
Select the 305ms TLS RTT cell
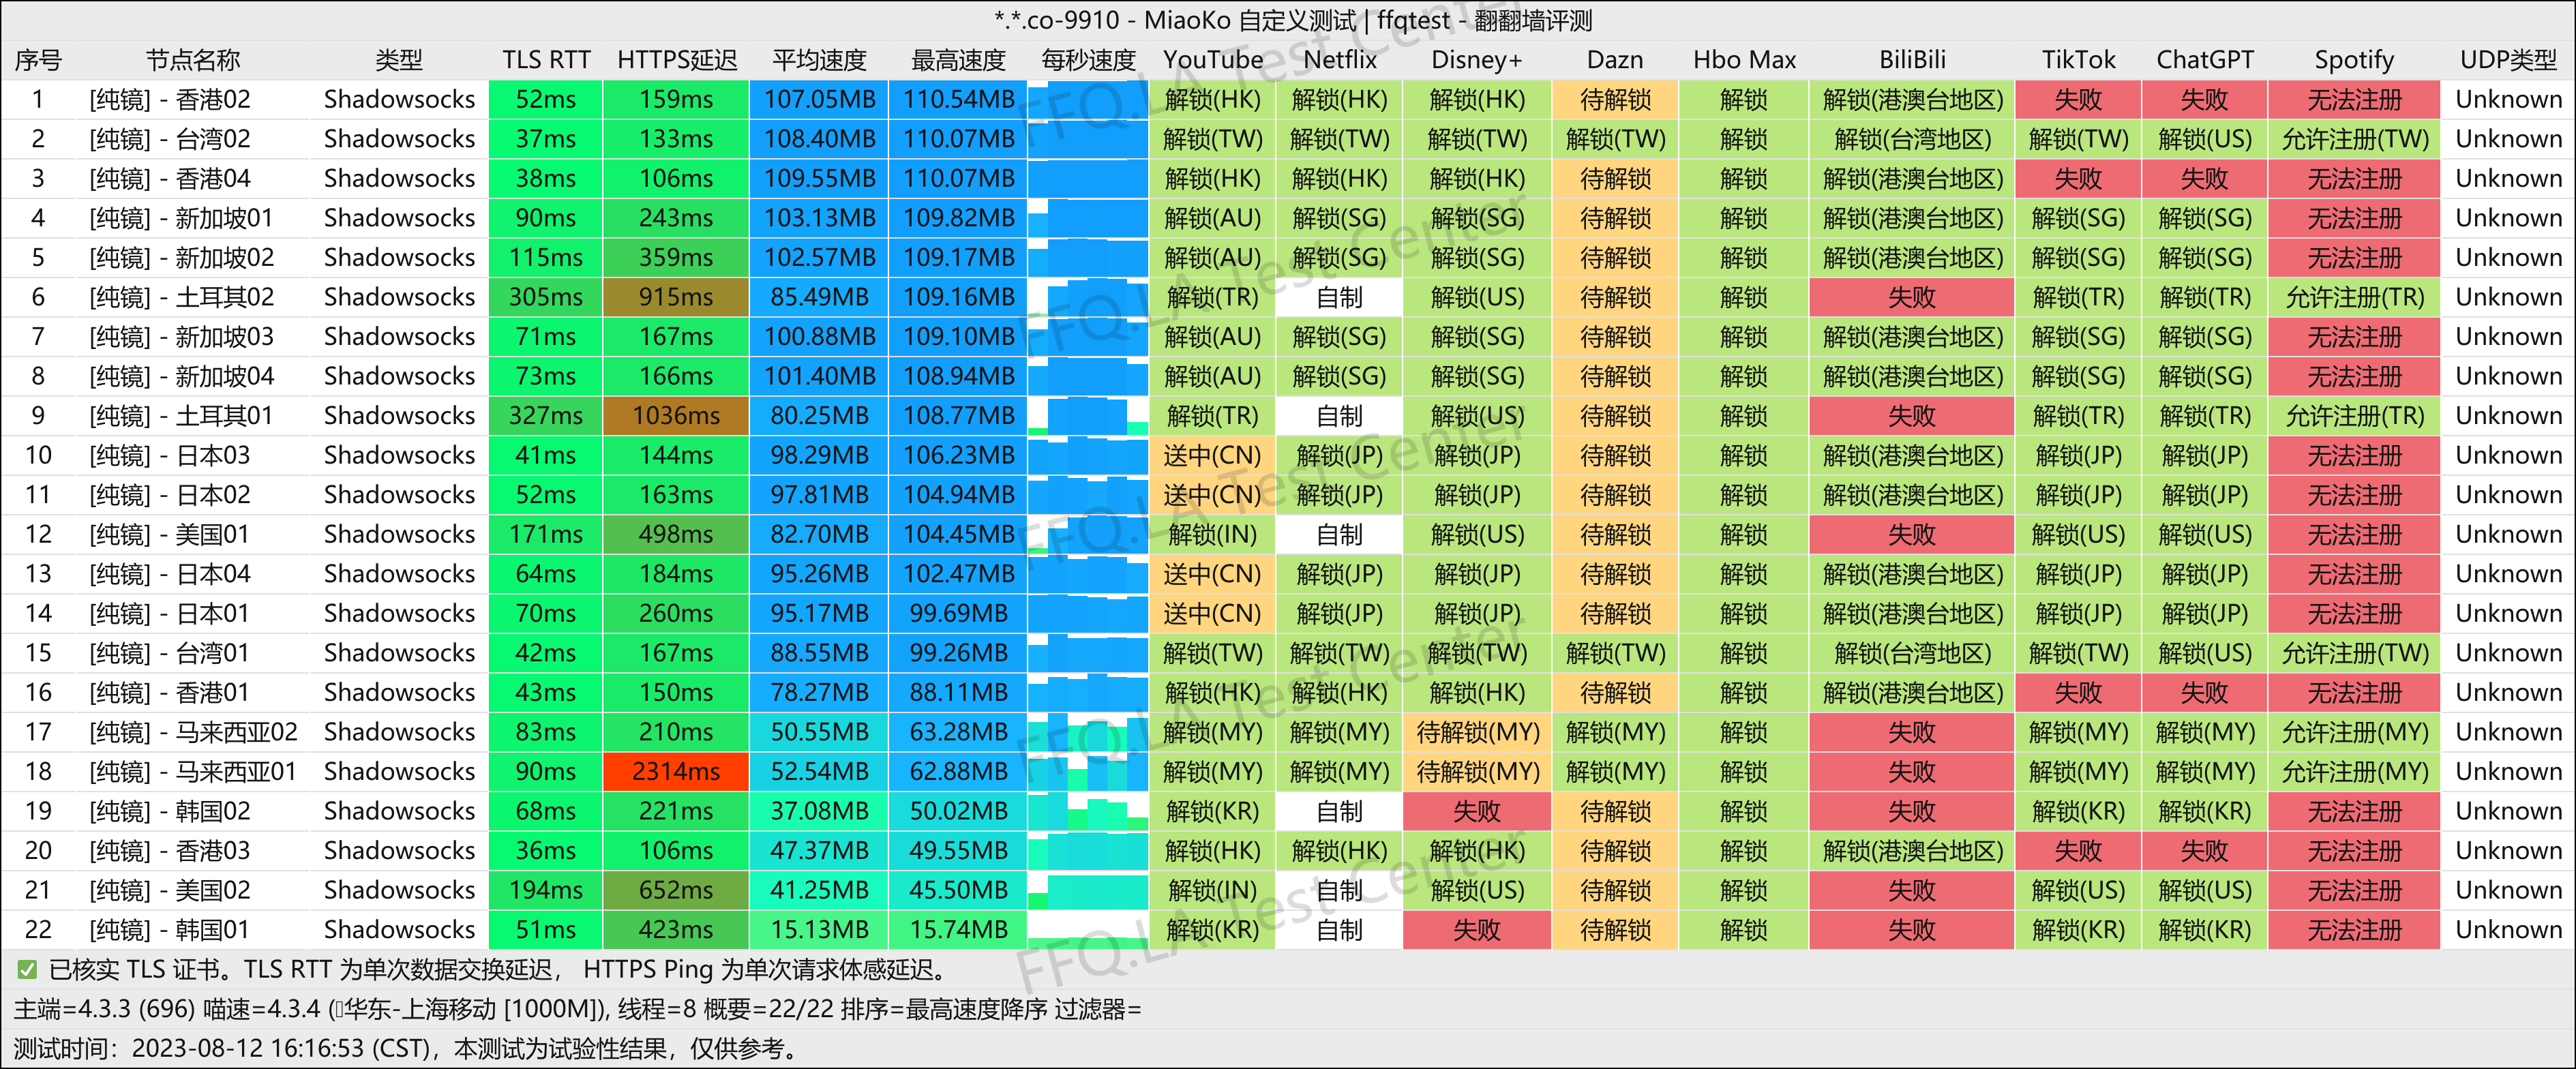546,297
